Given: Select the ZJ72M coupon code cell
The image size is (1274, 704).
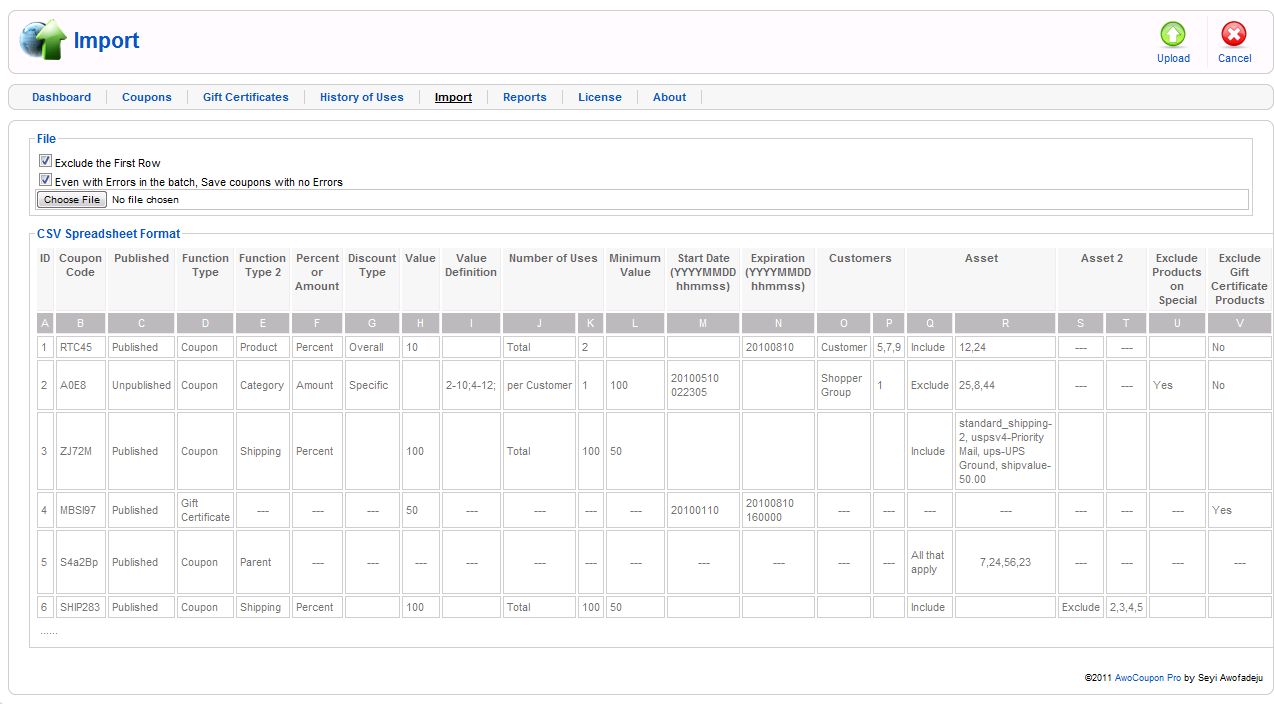Looking at the screenshot, I should (x=80, y=451).
